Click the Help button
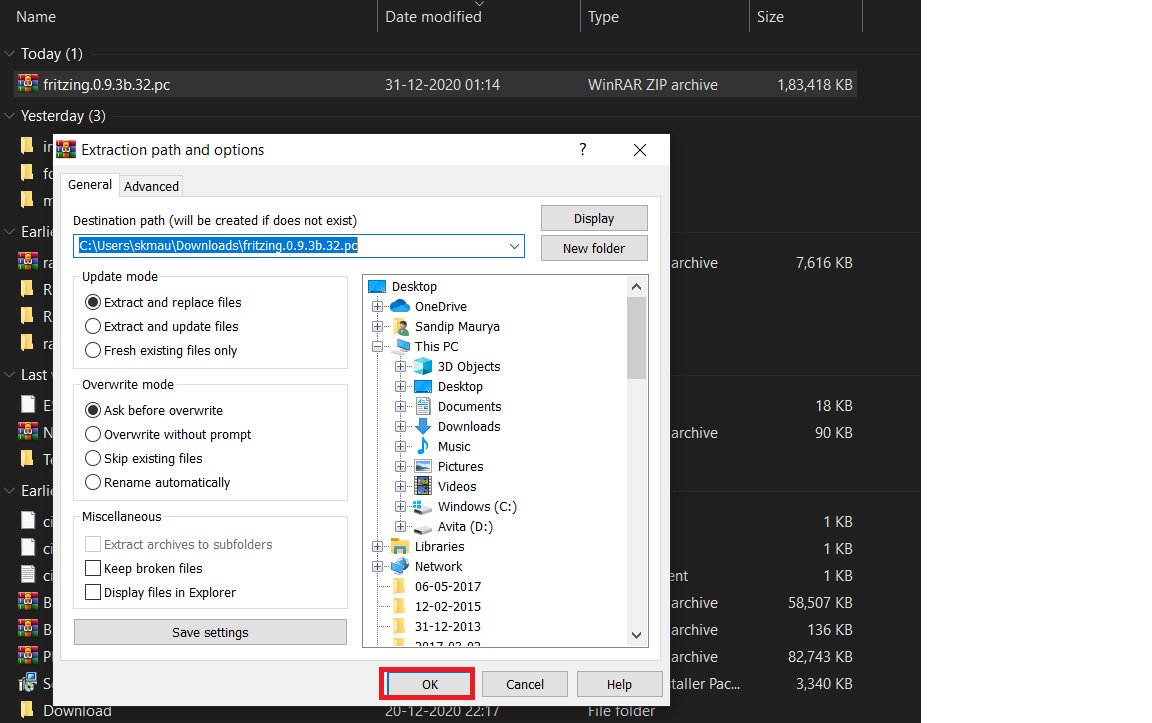The height and width of the screenshot is (723, 1152). click(x=619, y=684)
